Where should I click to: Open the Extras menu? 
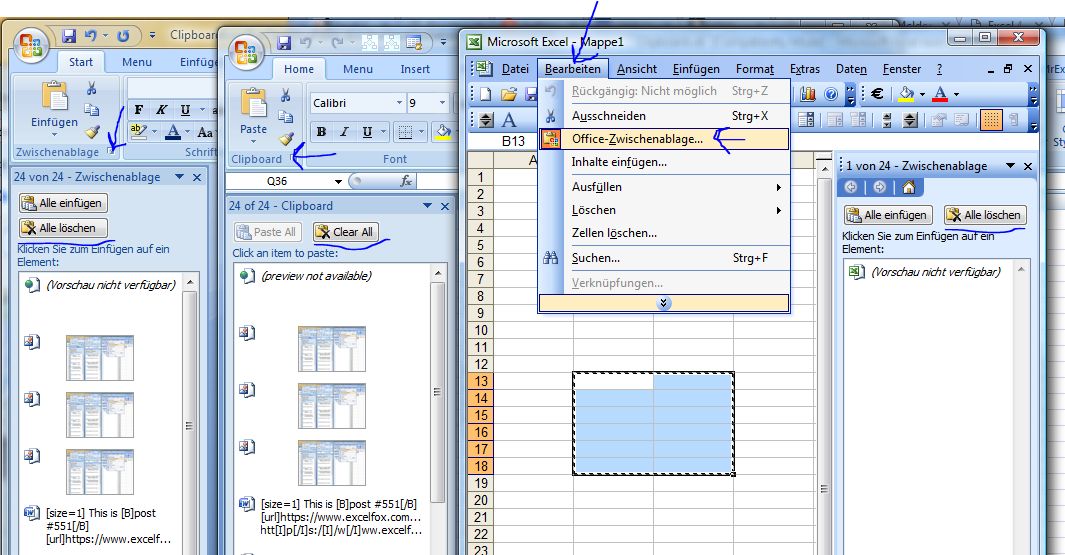click(x=804, y=69)
